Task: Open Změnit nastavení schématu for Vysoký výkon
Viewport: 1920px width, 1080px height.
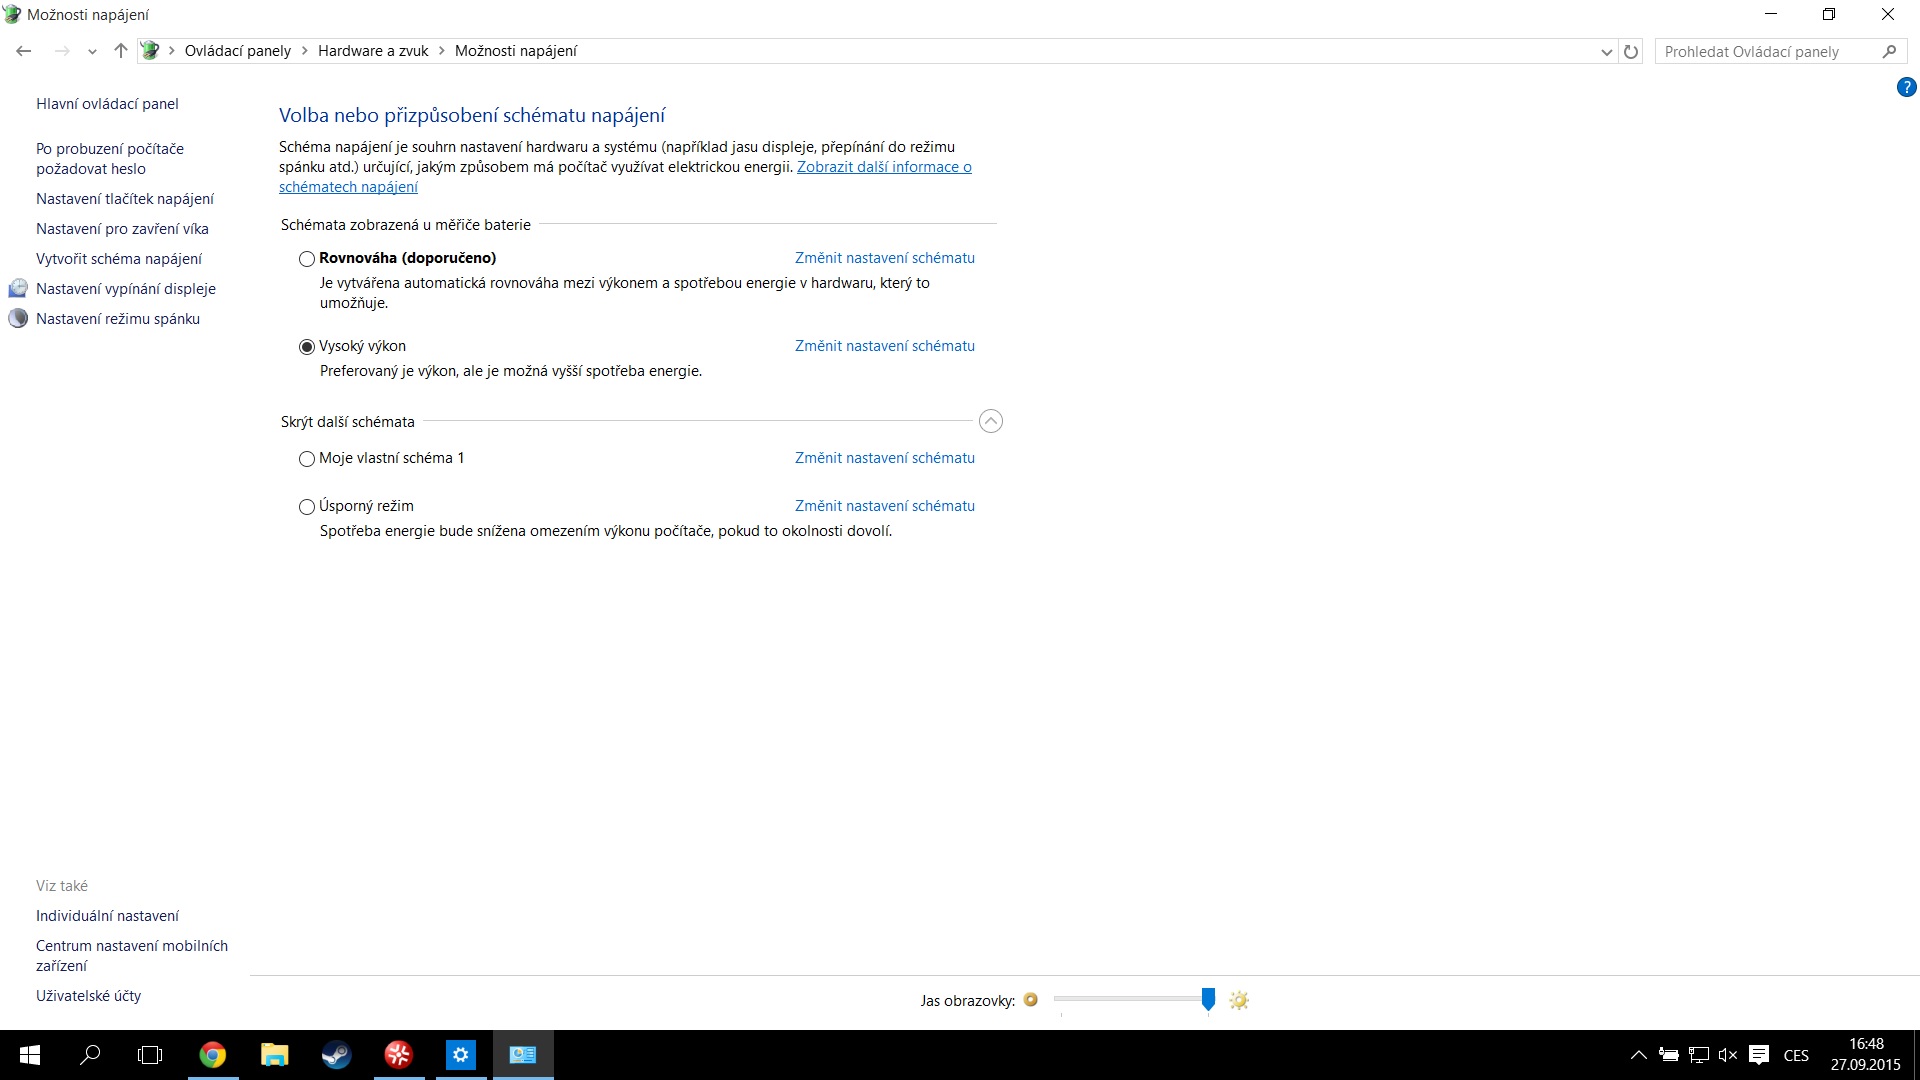Action: coord(884,346)
